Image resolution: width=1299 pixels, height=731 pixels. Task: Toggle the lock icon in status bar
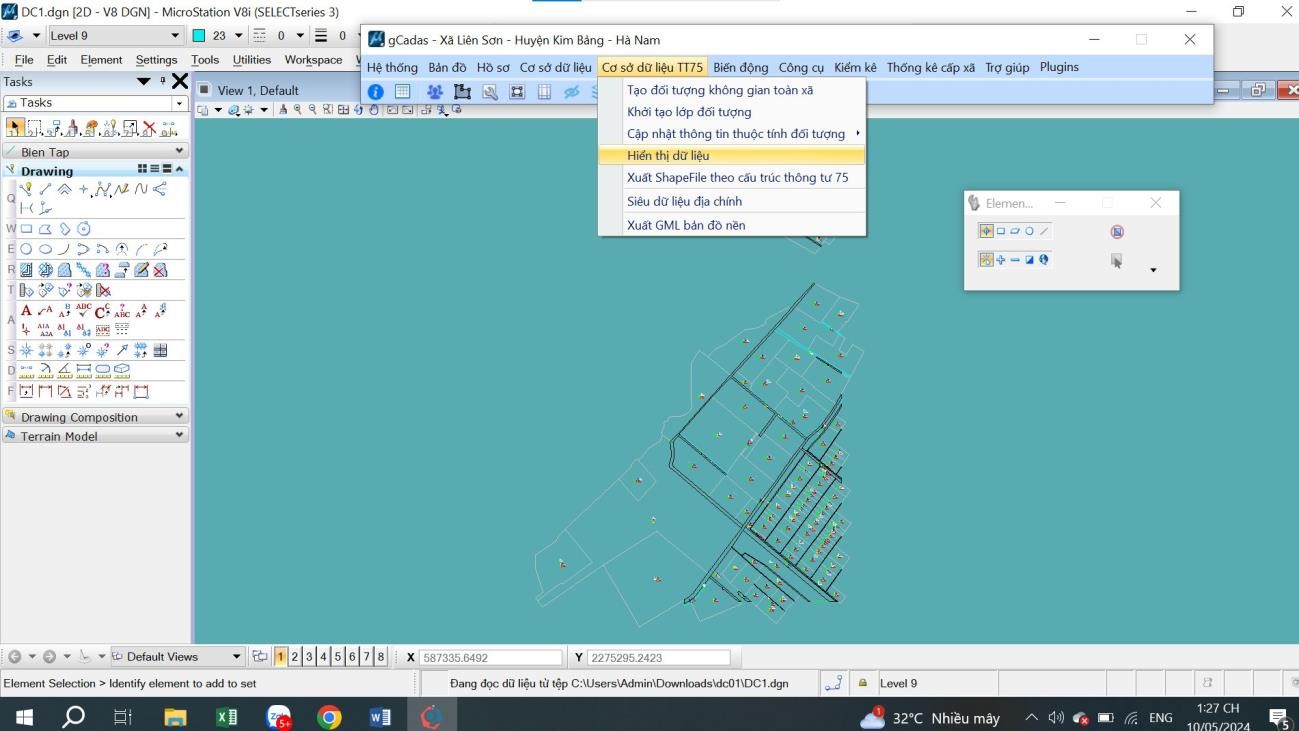(863, 683)
